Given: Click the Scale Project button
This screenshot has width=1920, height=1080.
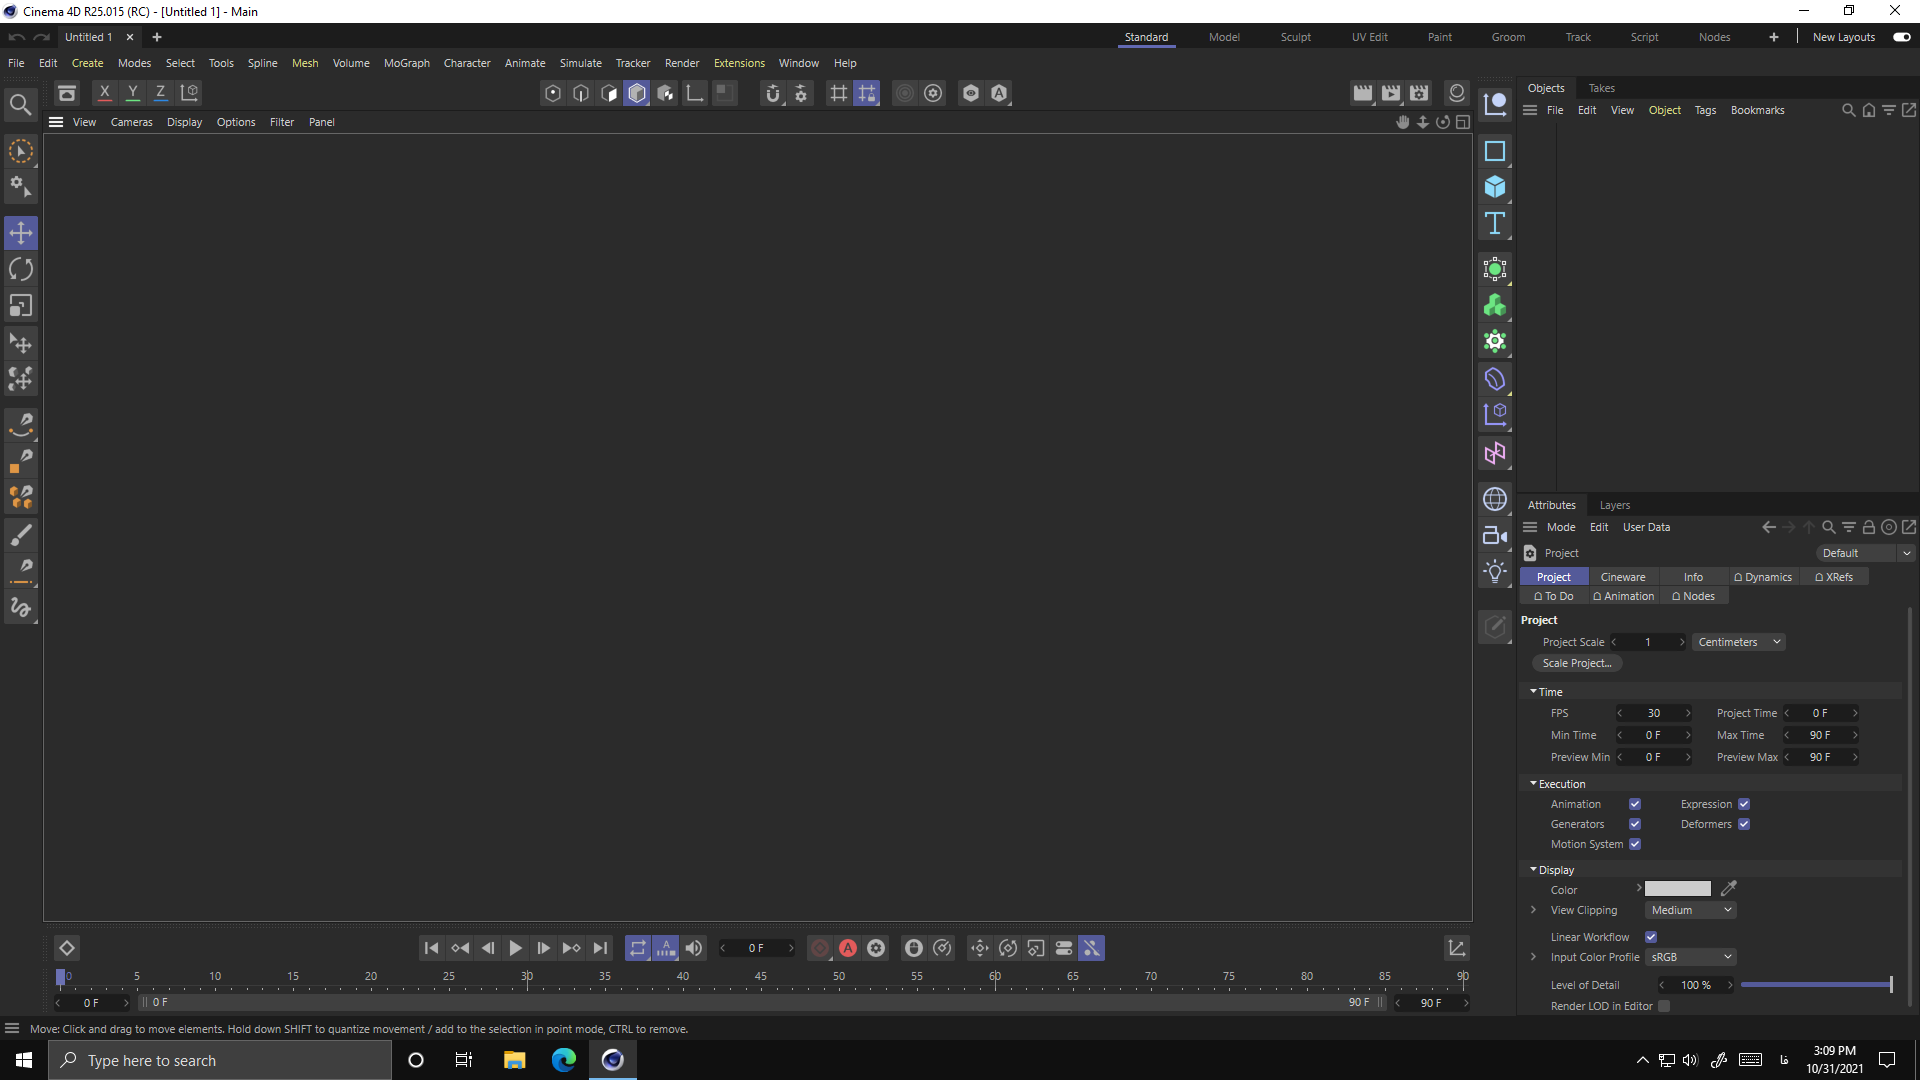Looking at the screenshot, I should [x=1578, y=663].
